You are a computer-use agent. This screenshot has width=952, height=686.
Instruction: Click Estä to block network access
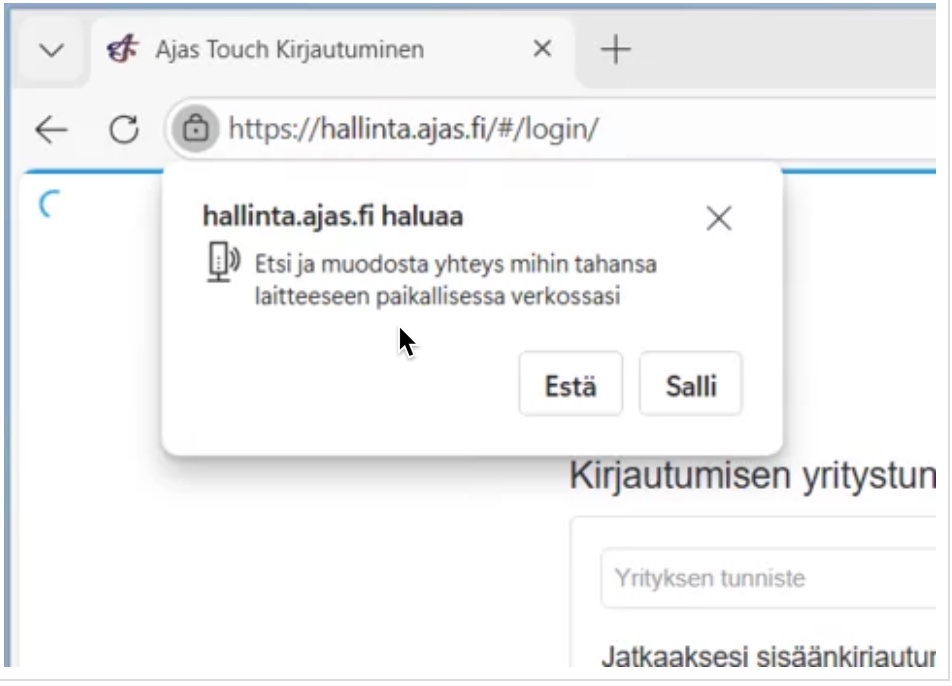tap(570, 384)
